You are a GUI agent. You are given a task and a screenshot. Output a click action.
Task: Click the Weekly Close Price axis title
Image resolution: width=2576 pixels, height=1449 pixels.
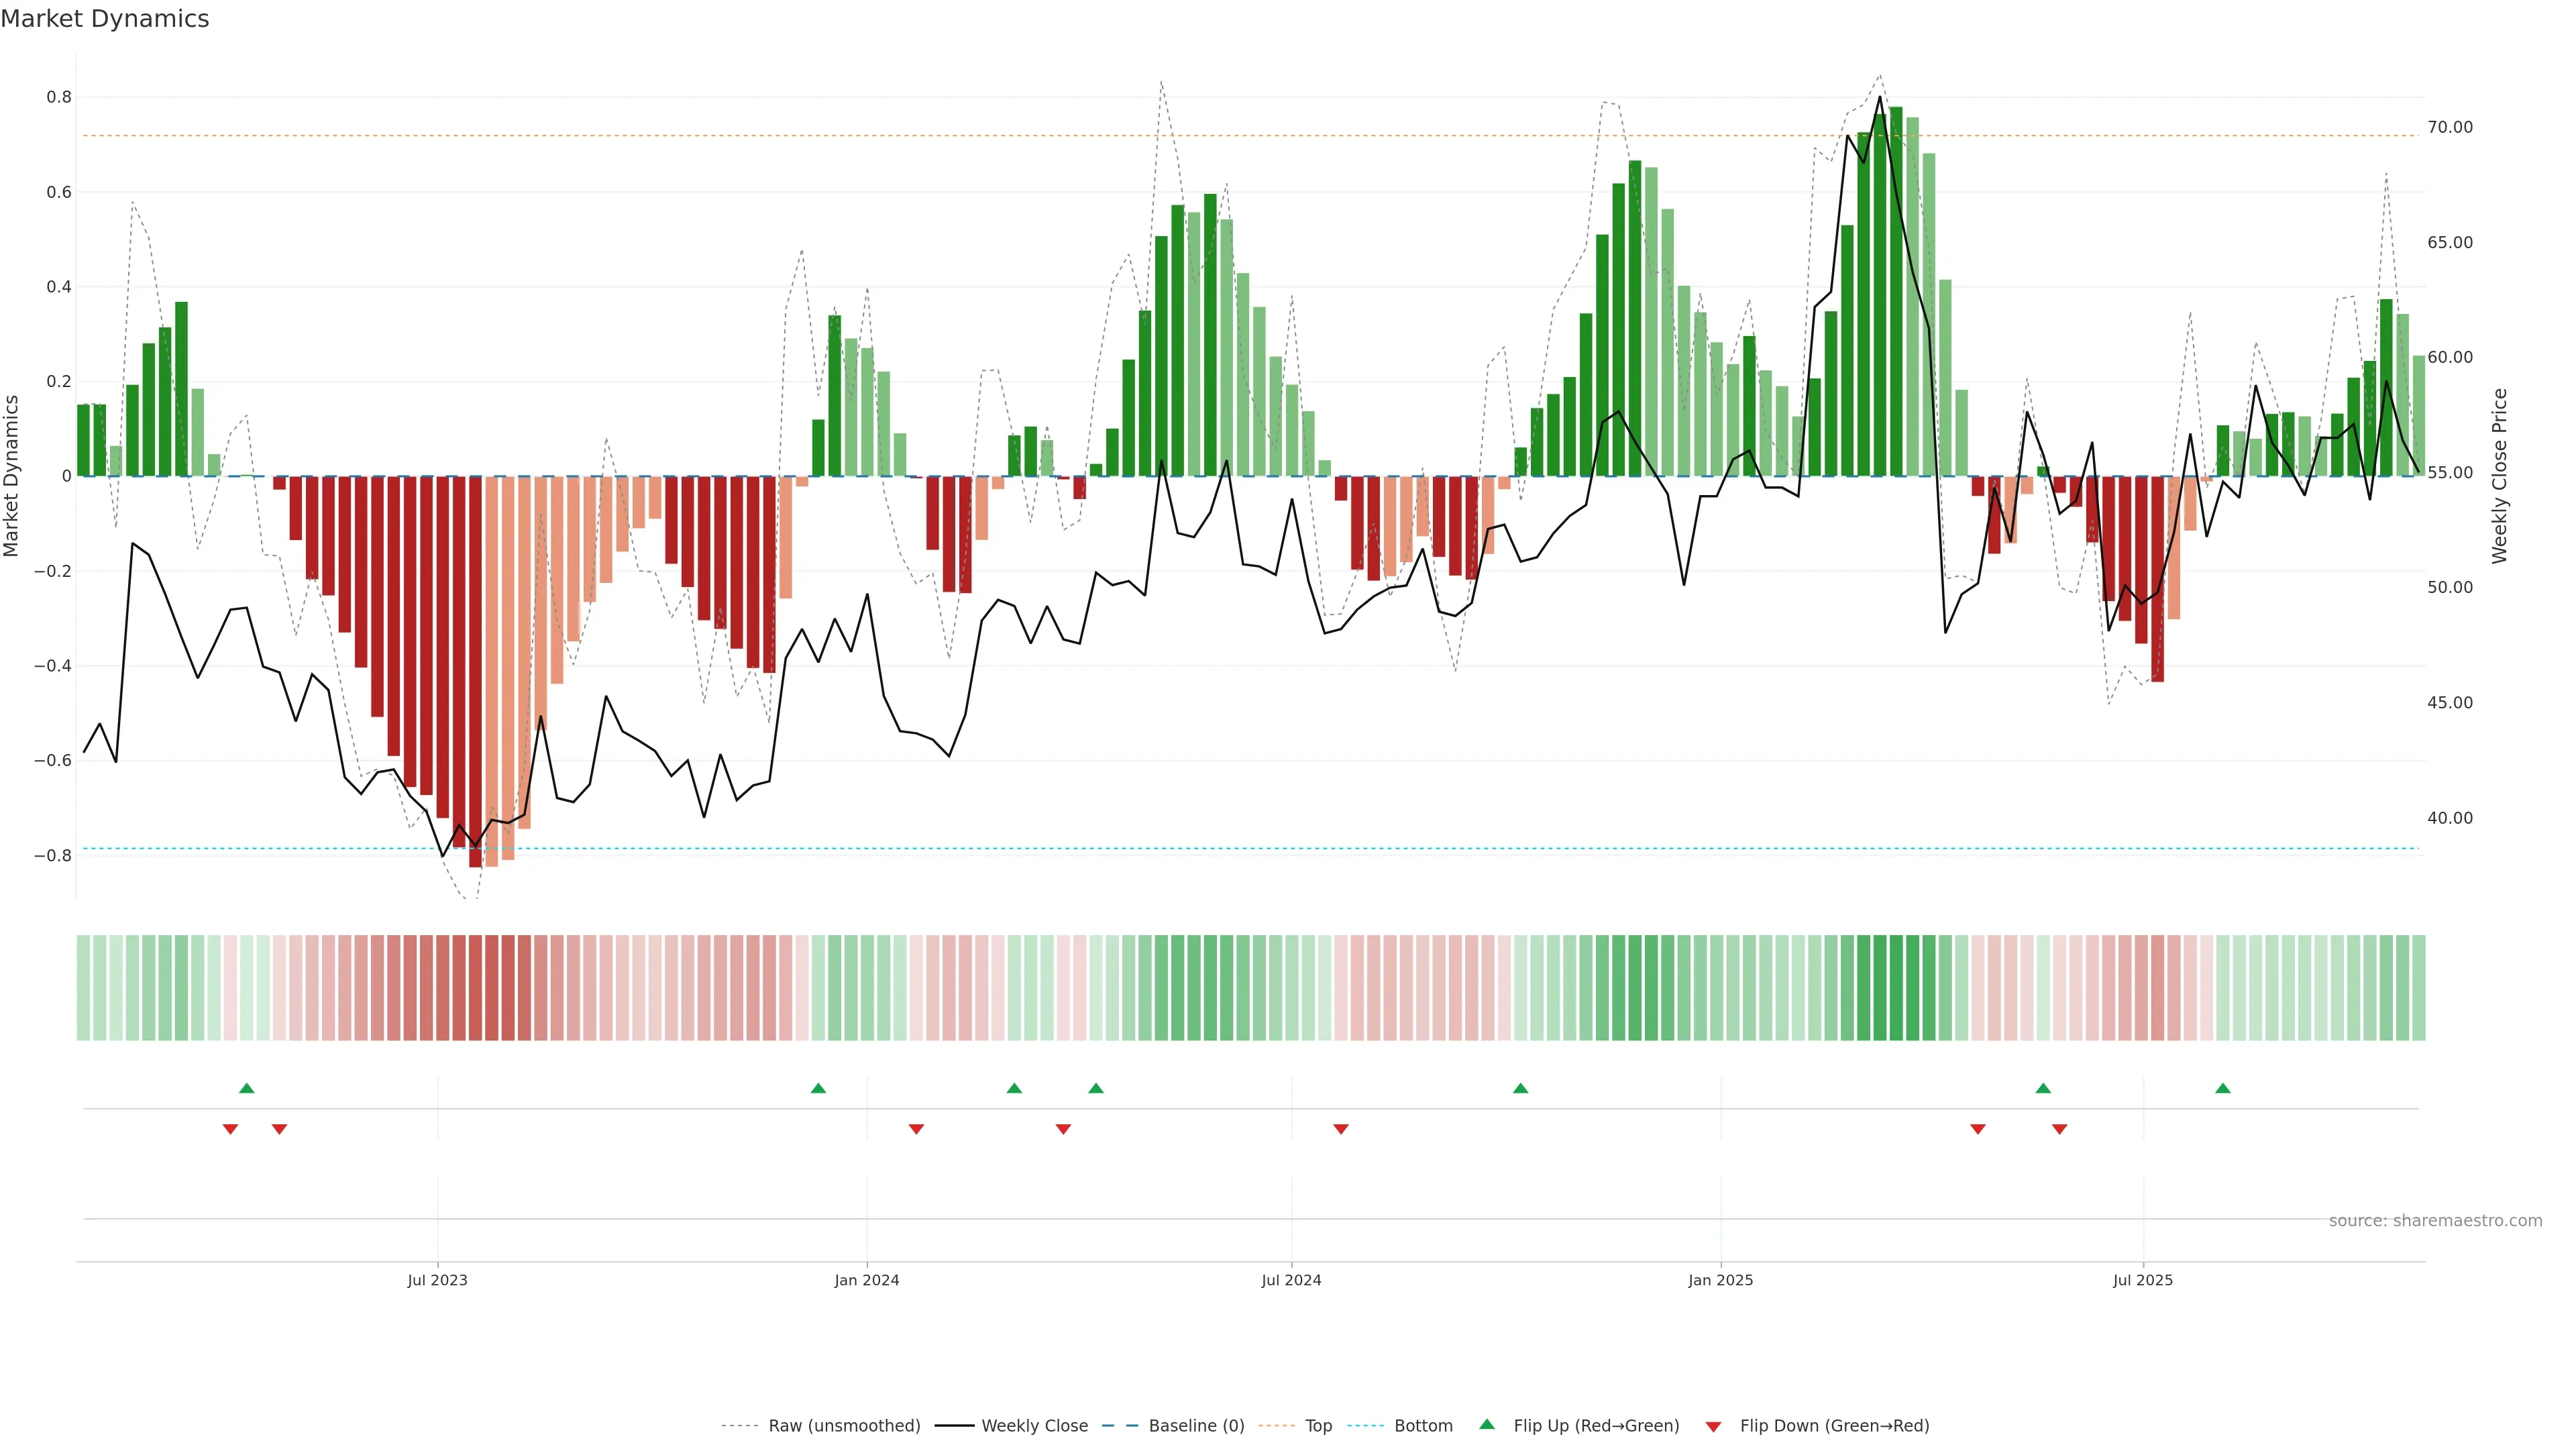click(x=2499, y=476)
